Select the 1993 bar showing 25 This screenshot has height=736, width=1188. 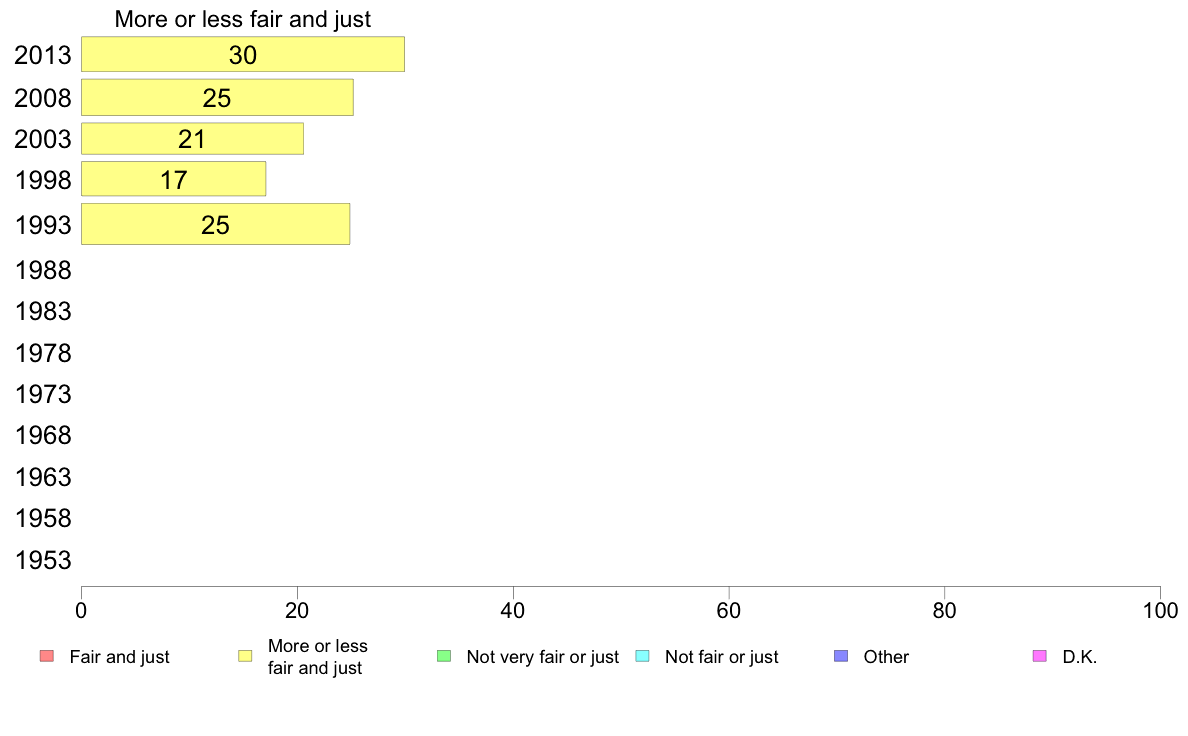pos(215,224)
